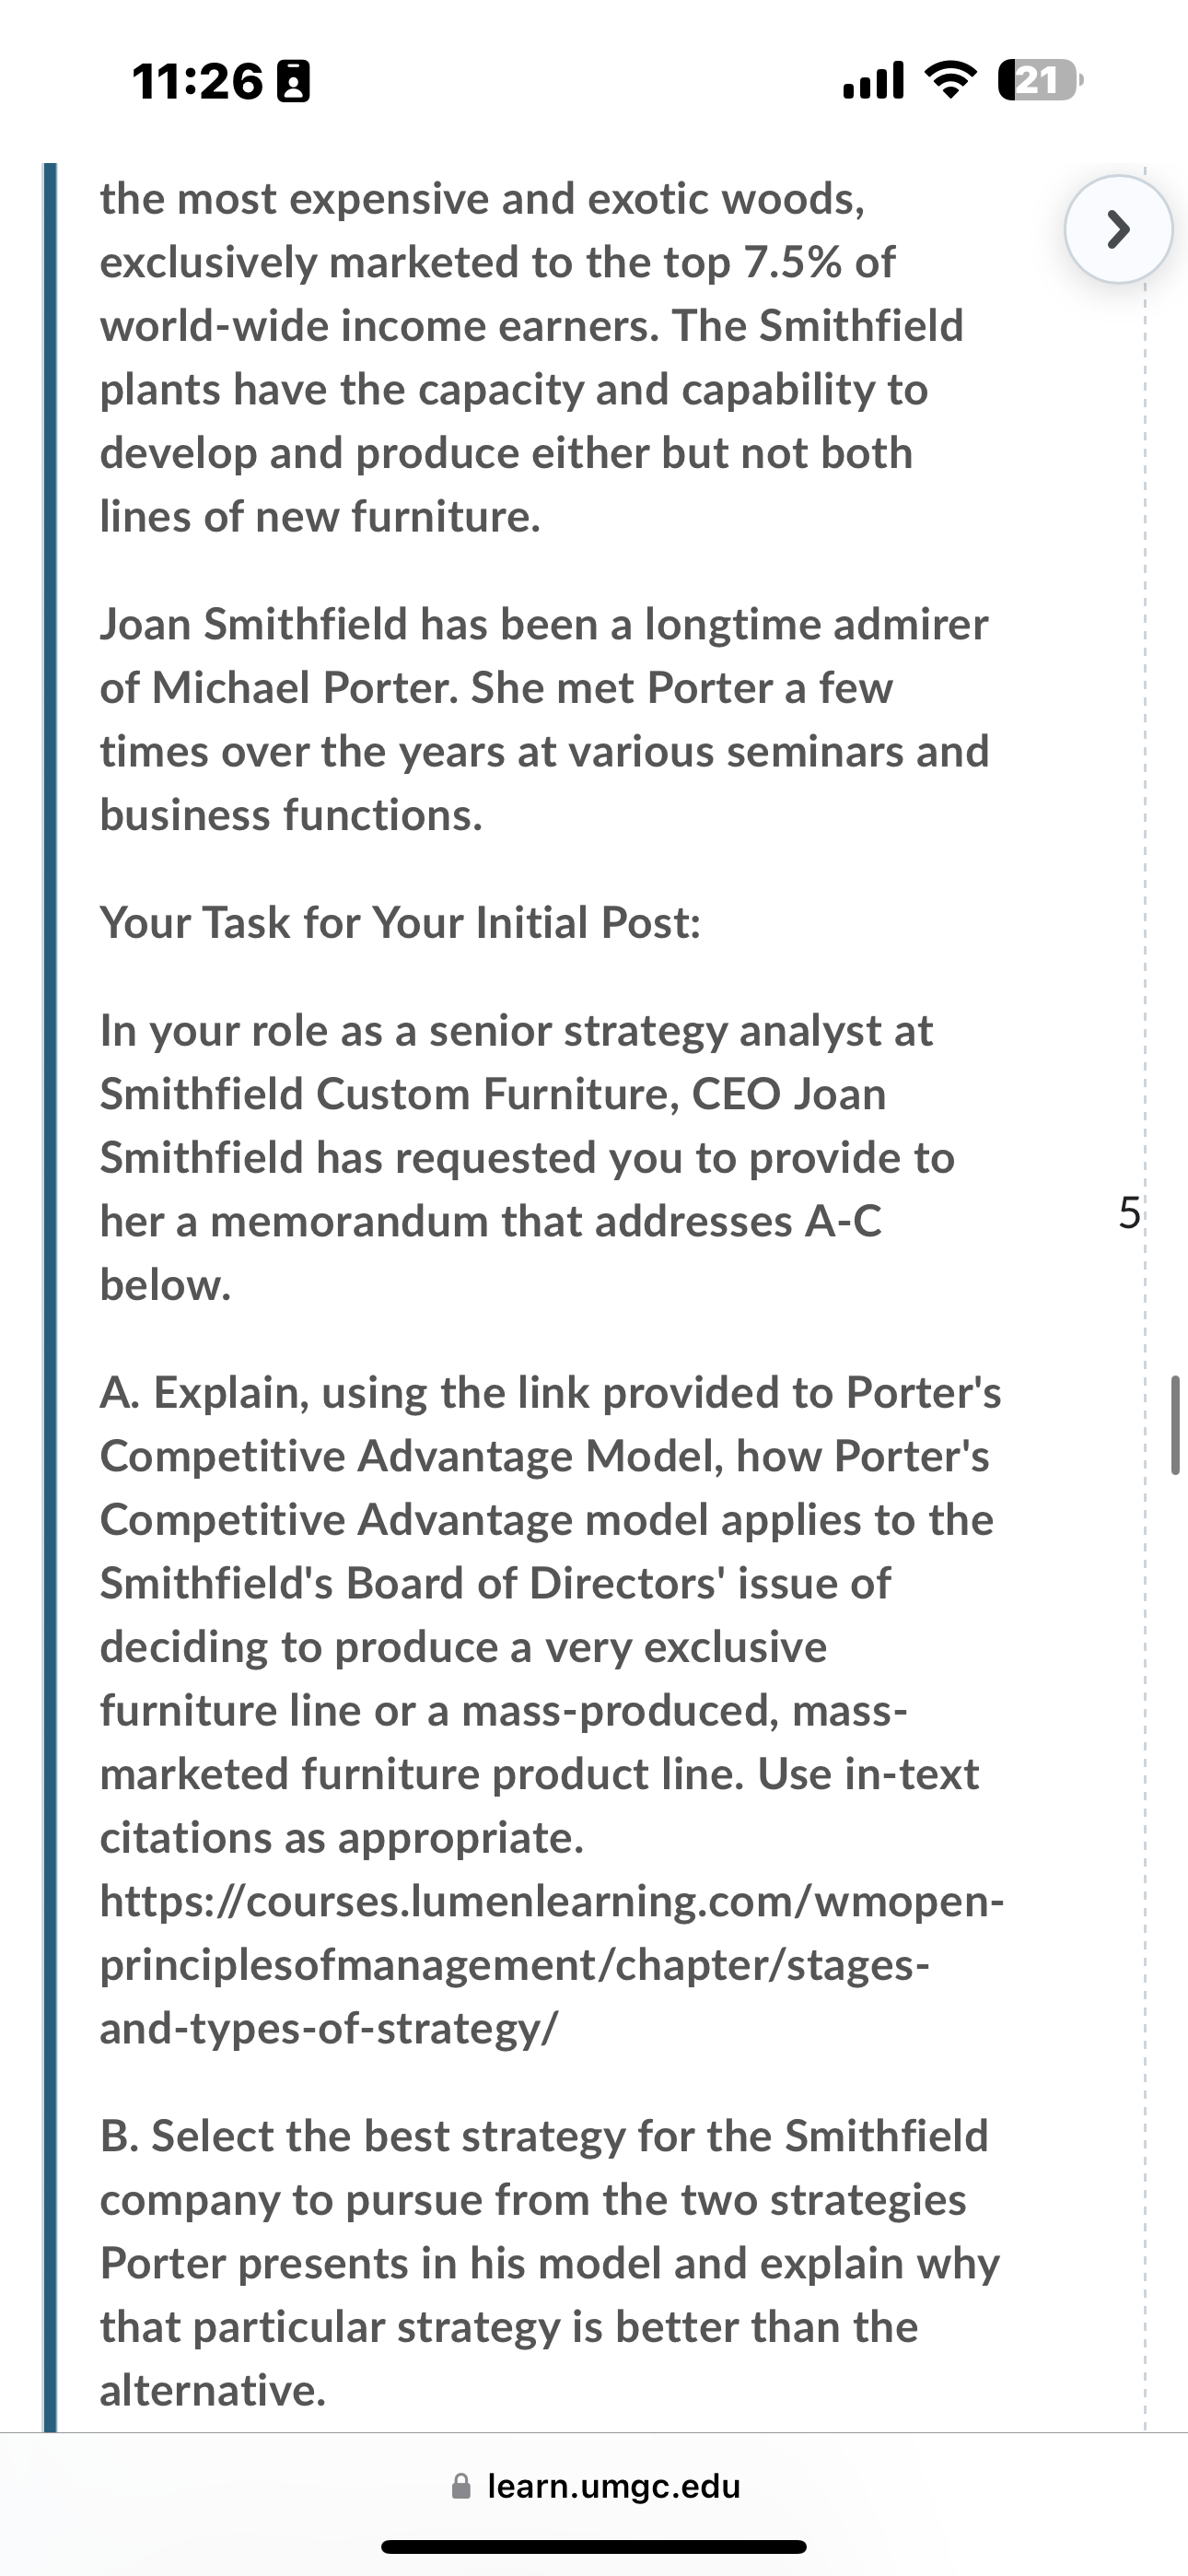The image size is (1188, 2576).
Task: Tap the battery indicator showing 21
Action: click(x=1040, y=80)
